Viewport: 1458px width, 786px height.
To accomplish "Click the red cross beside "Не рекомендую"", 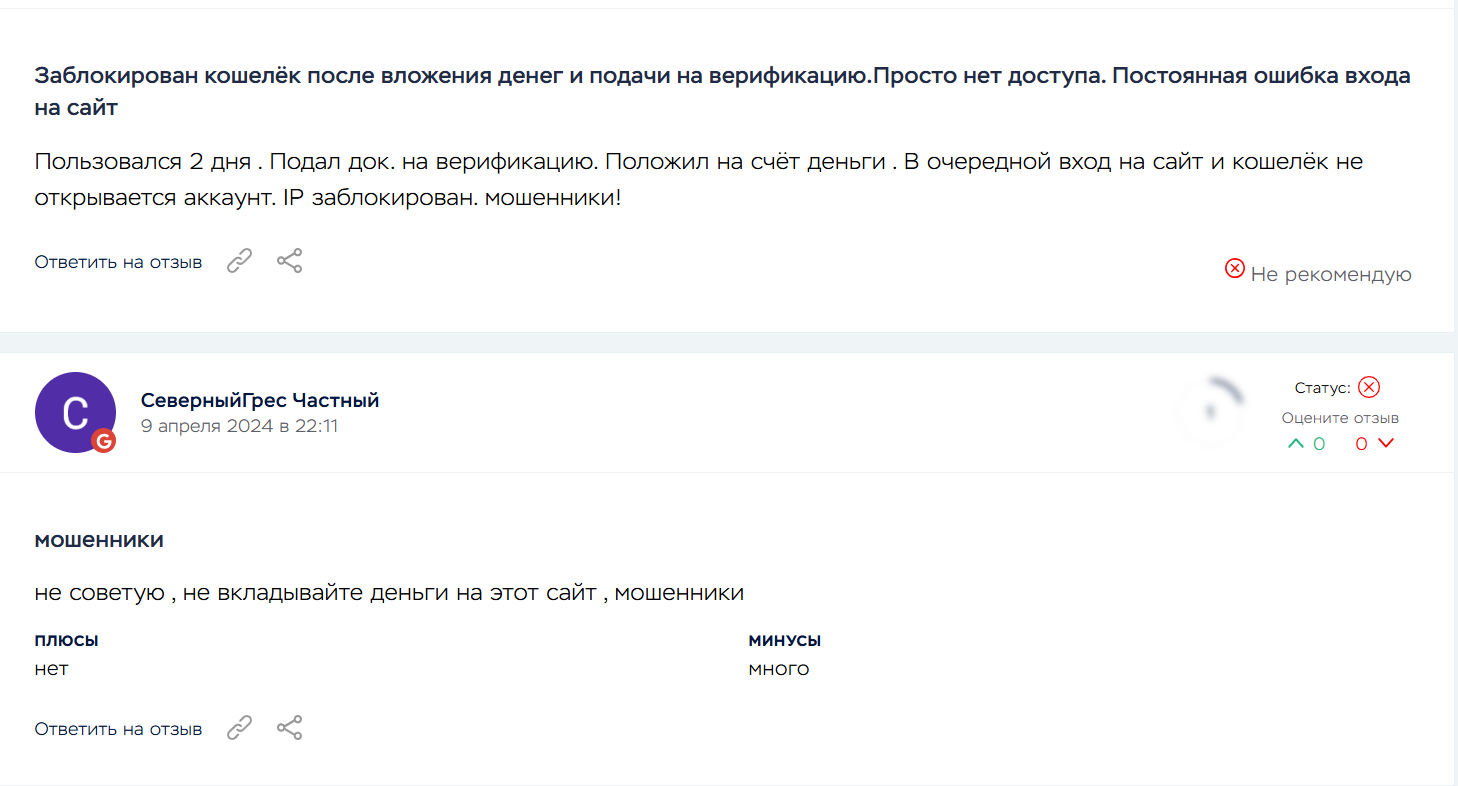I will 1235,269.
